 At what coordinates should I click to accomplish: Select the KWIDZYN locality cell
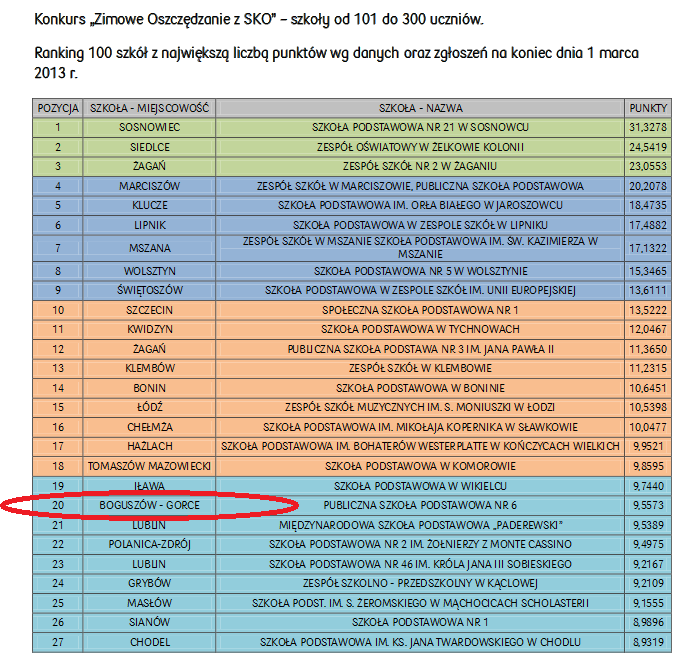click(149, 330)
